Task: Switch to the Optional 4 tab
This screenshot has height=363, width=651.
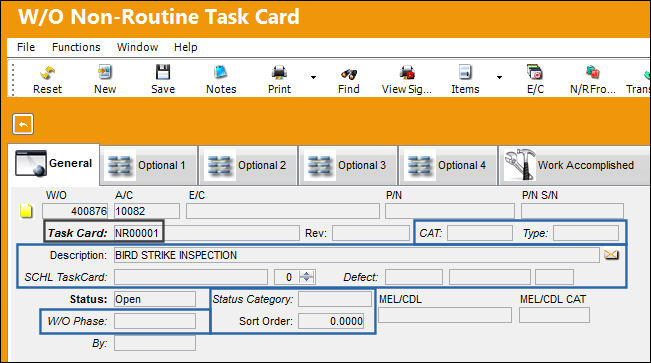Action: (448, 165)
